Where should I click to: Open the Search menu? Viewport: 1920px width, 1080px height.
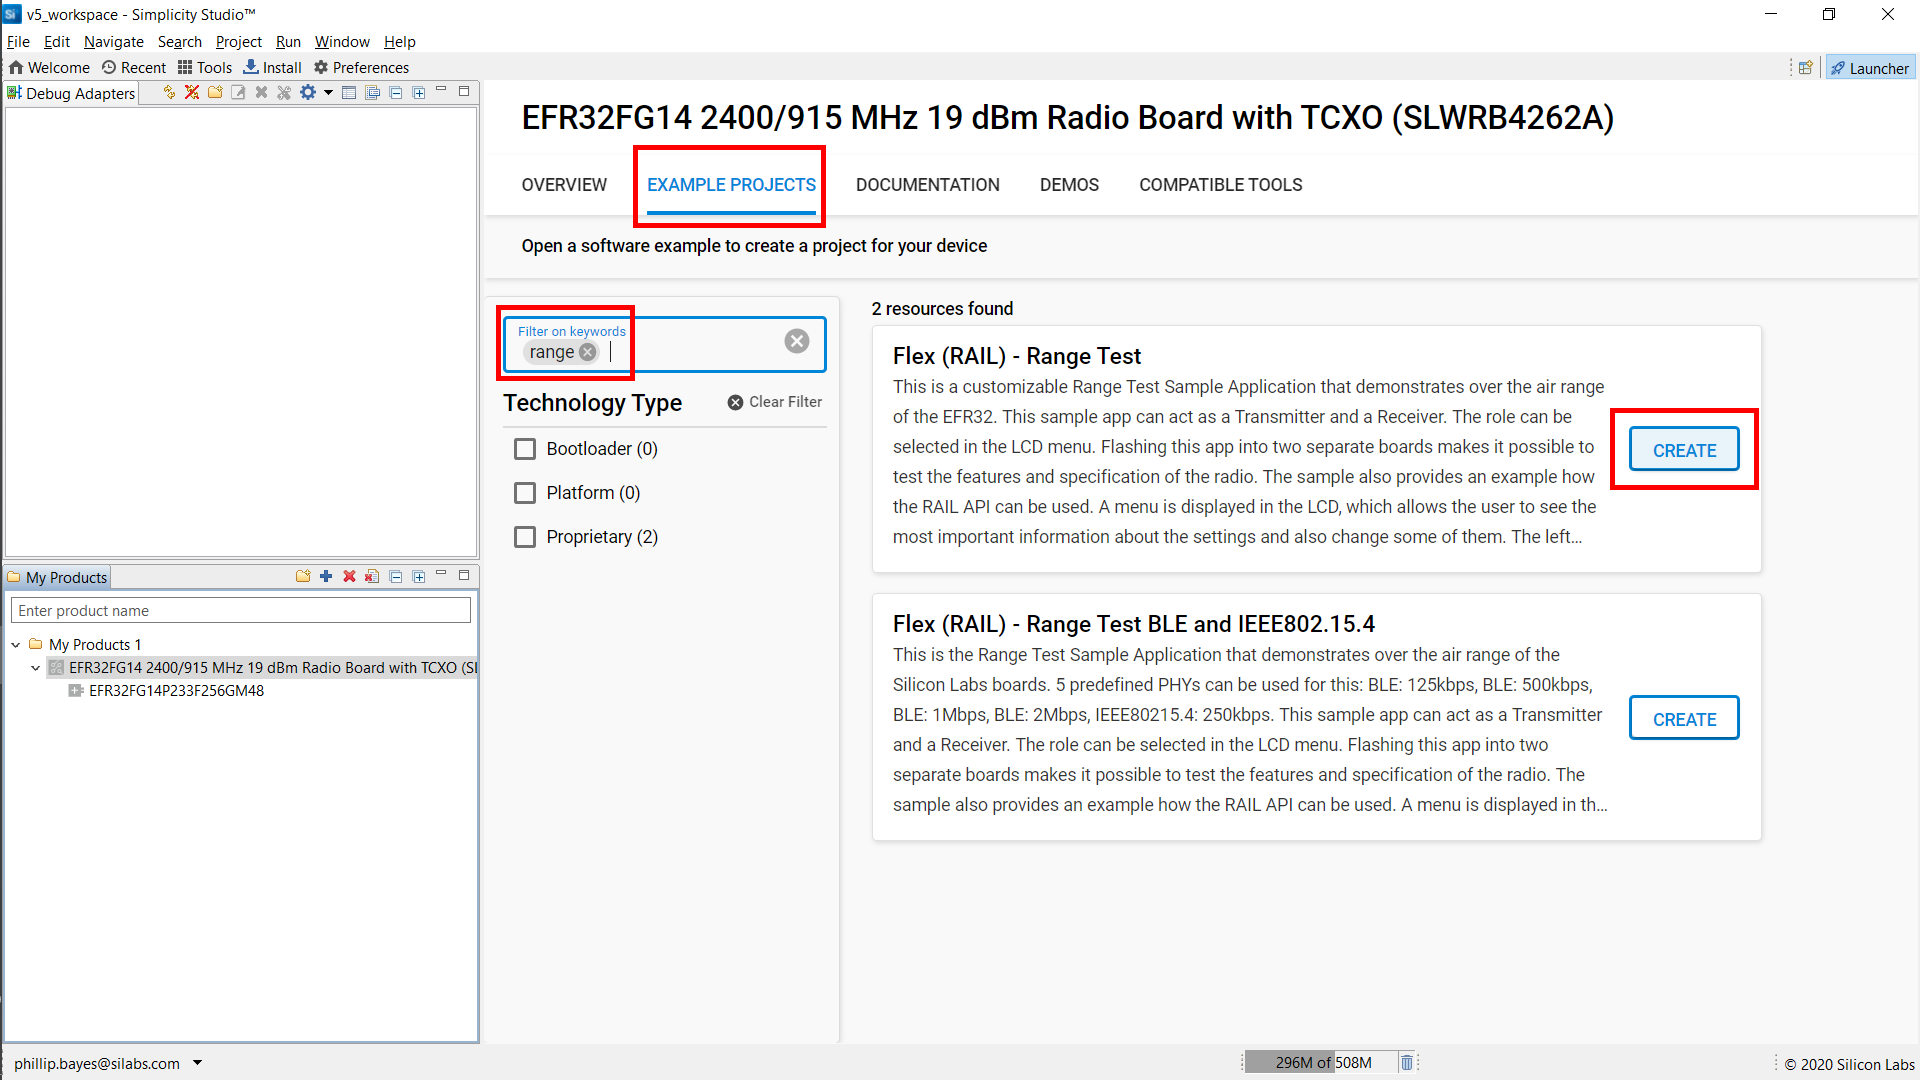pos(180,42)
